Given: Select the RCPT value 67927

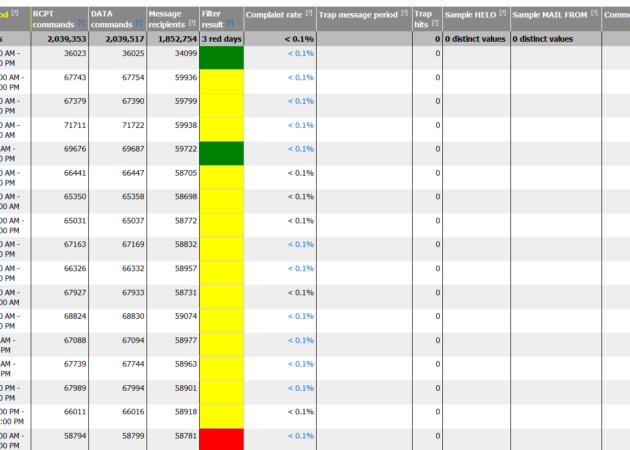Looking at the screenshot, I should [x=75, y=292].
